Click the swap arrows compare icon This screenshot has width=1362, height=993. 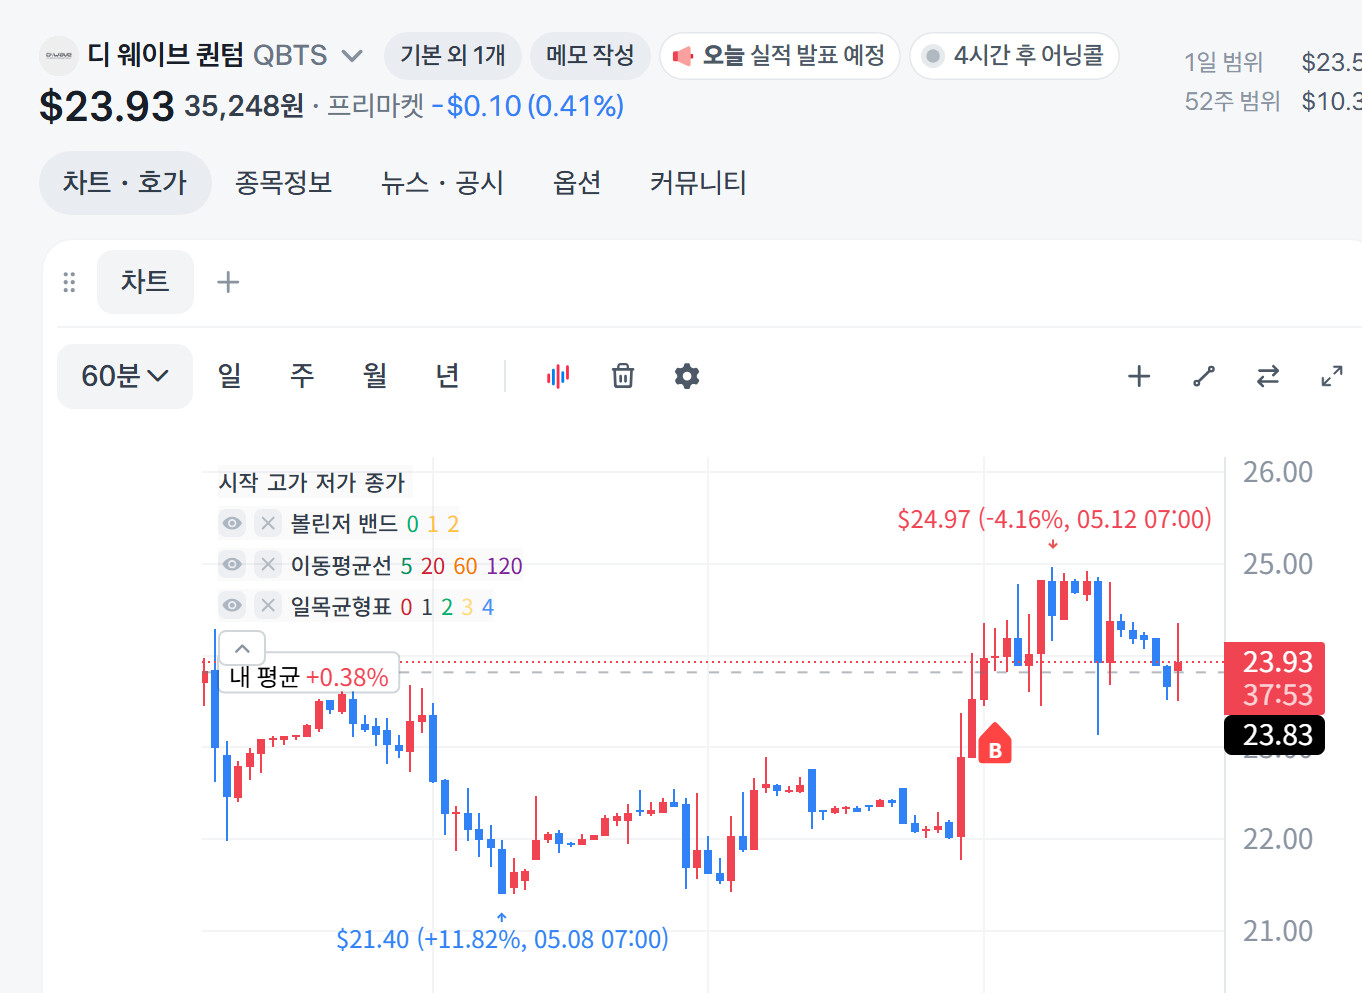(x=1268, y=376)
